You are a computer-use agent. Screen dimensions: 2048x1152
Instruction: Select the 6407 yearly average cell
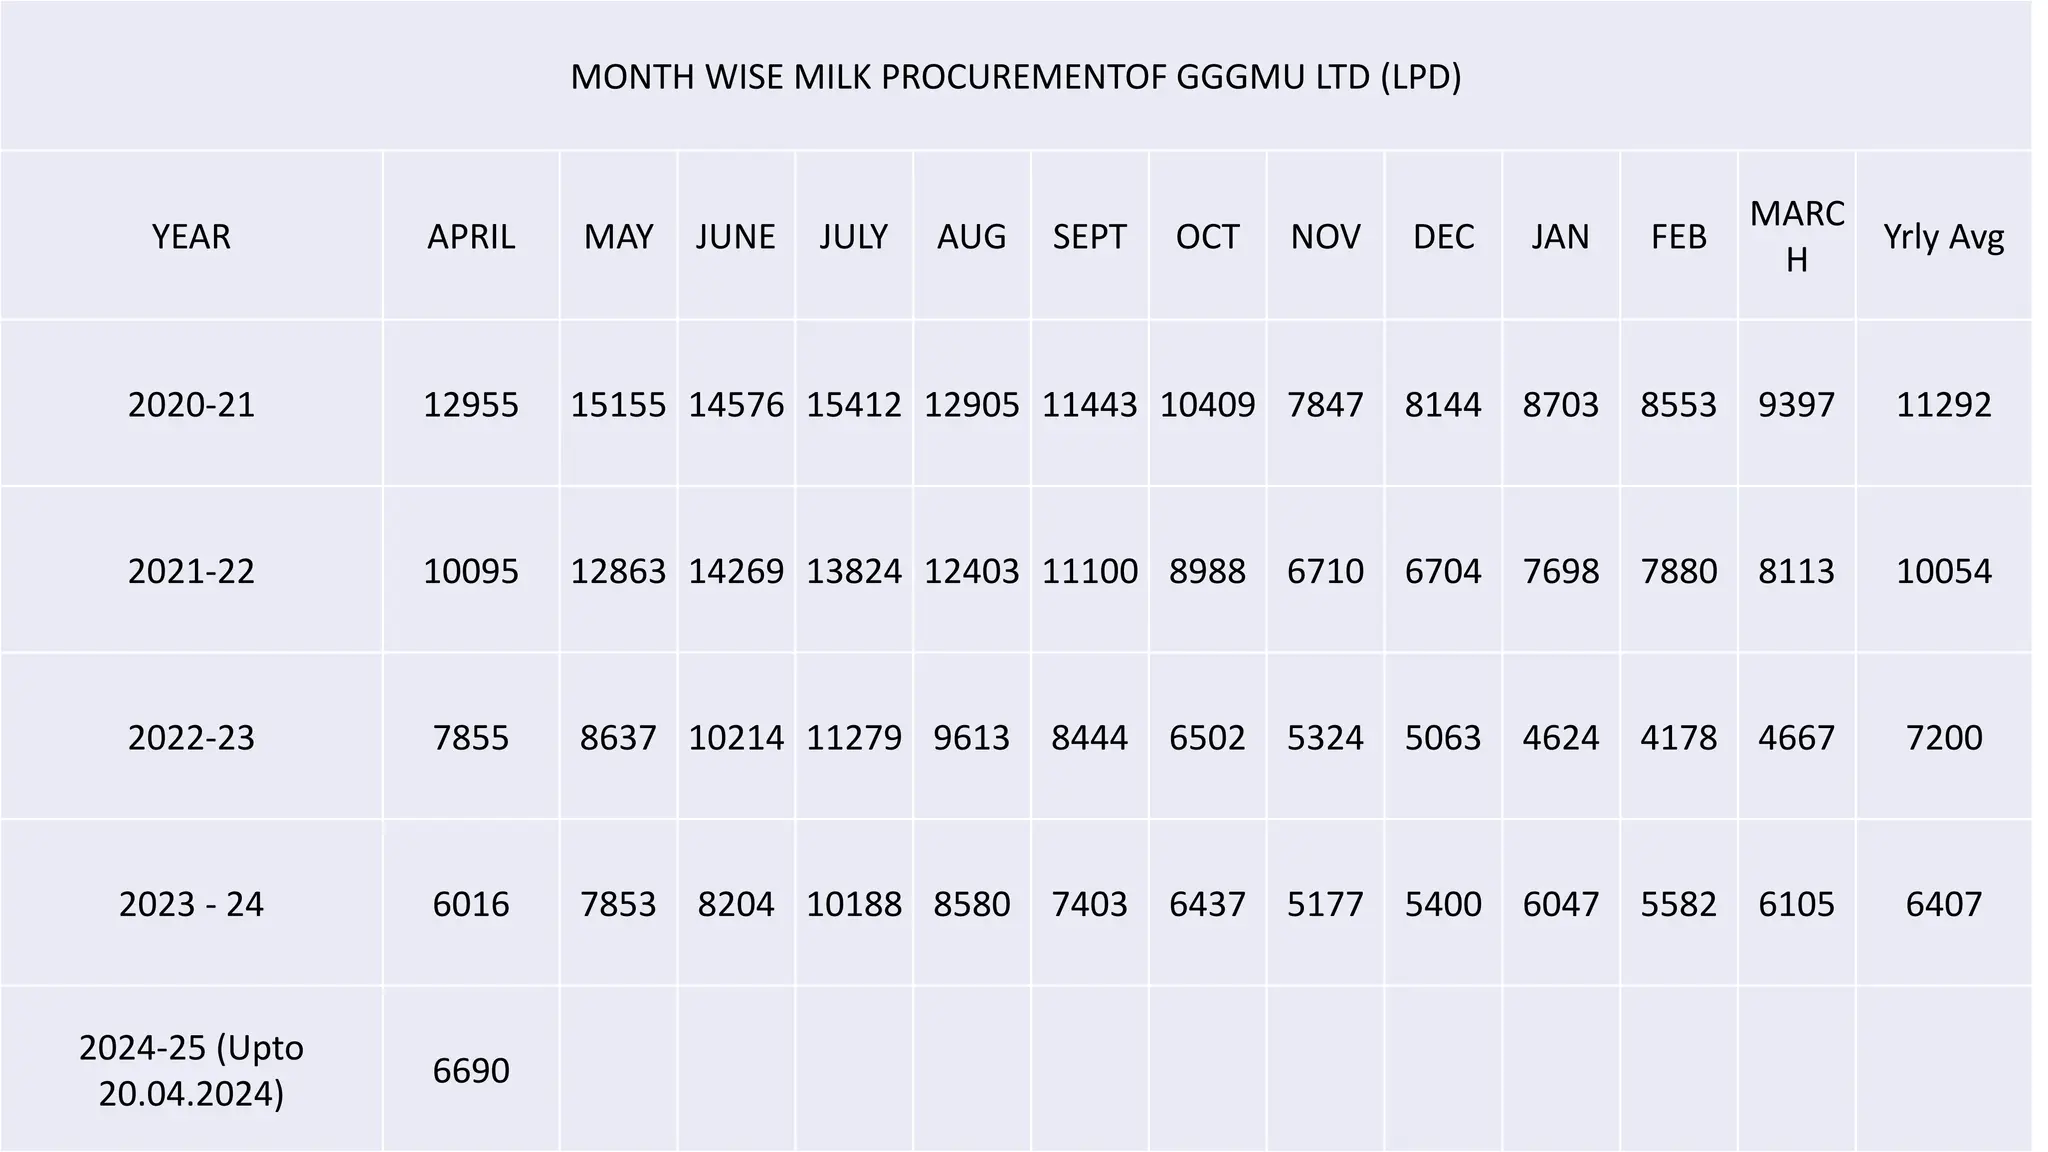[x=1944, y=904]
